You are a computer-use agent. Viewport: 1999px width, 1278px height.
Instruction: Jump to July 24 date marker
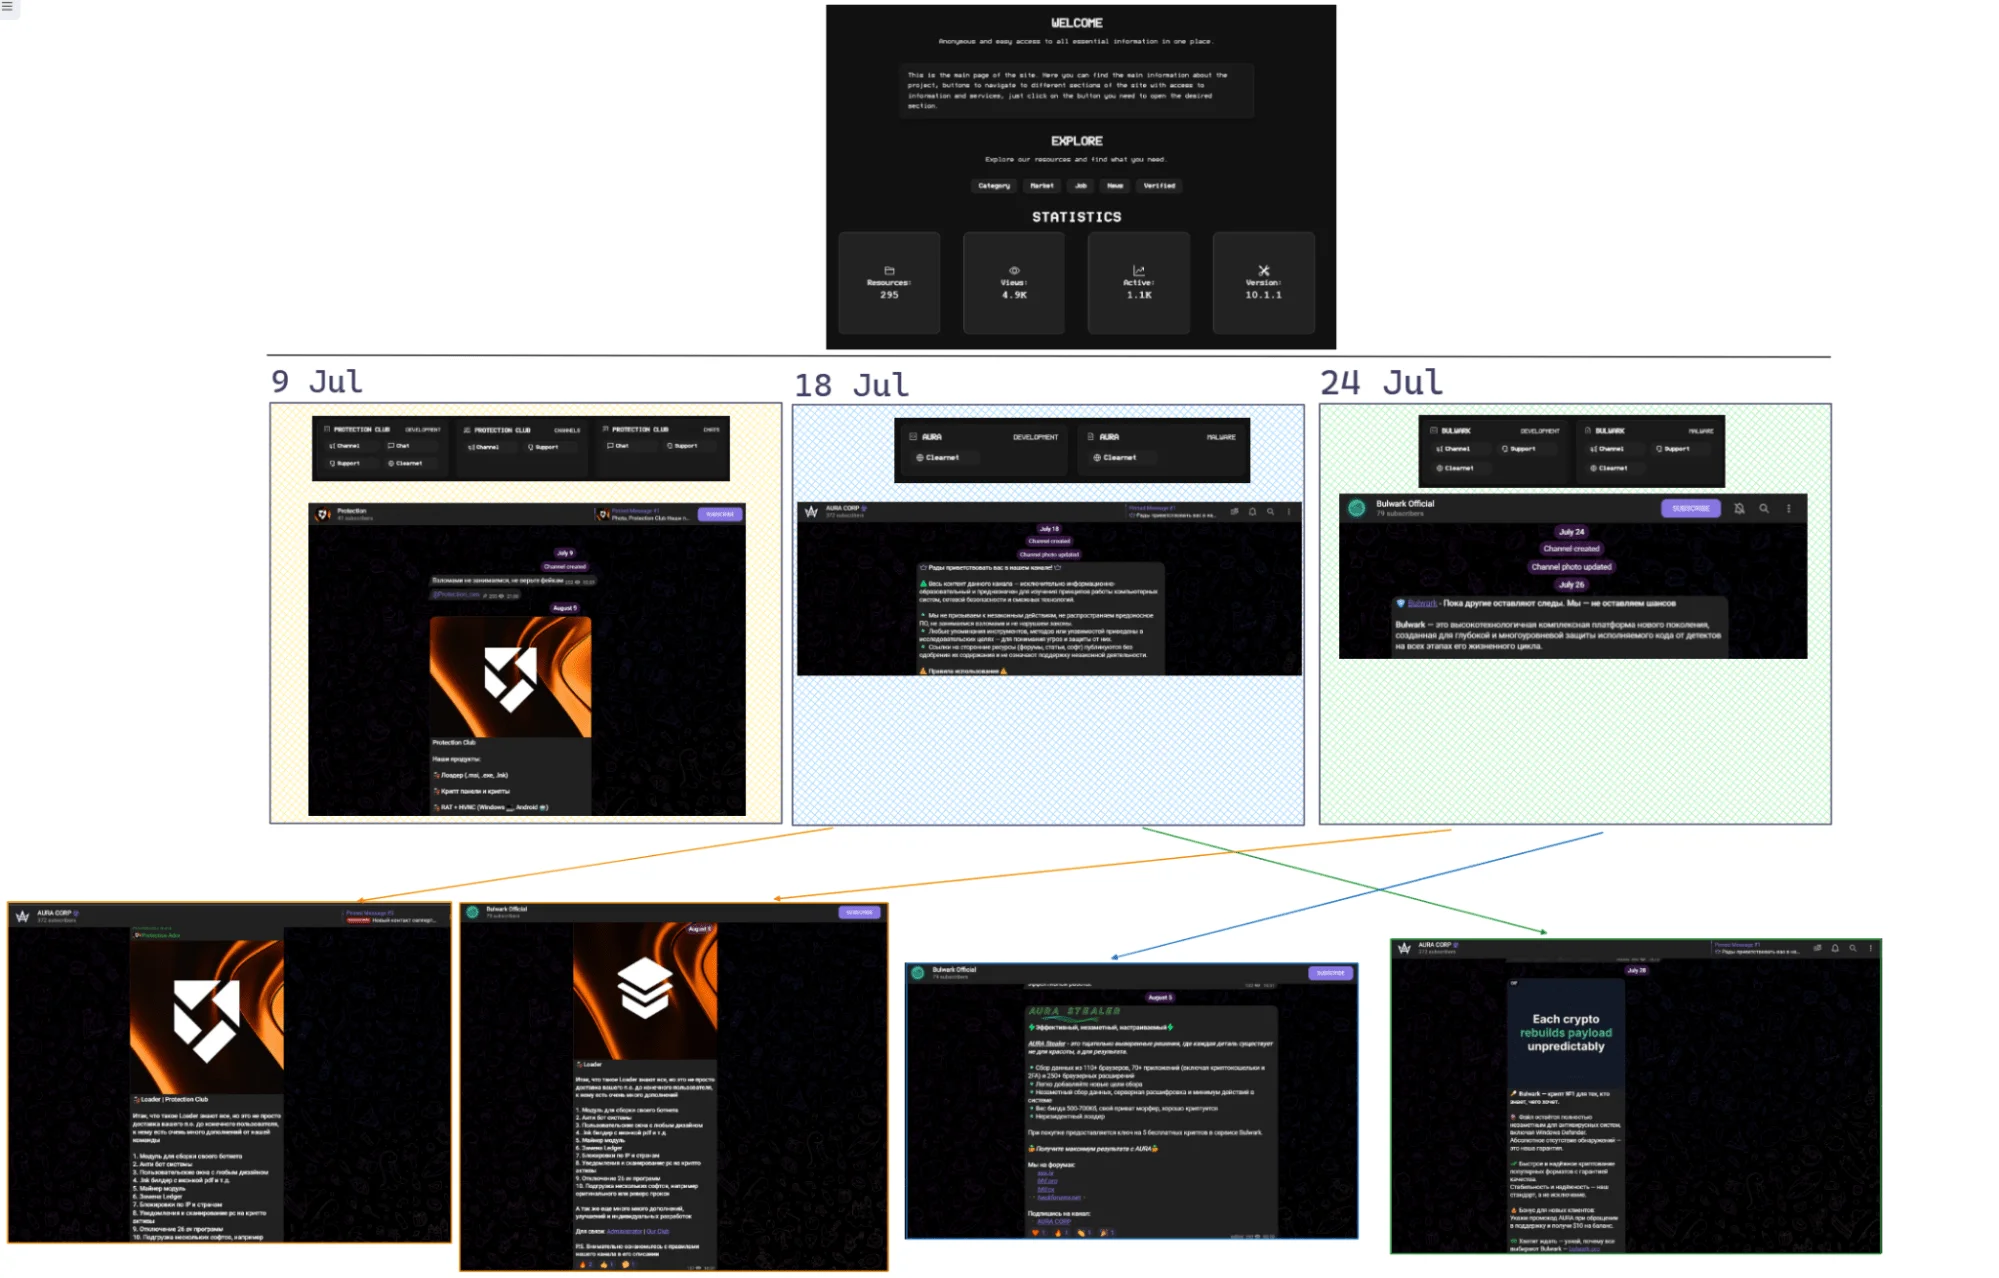(x=1571, y=532)
